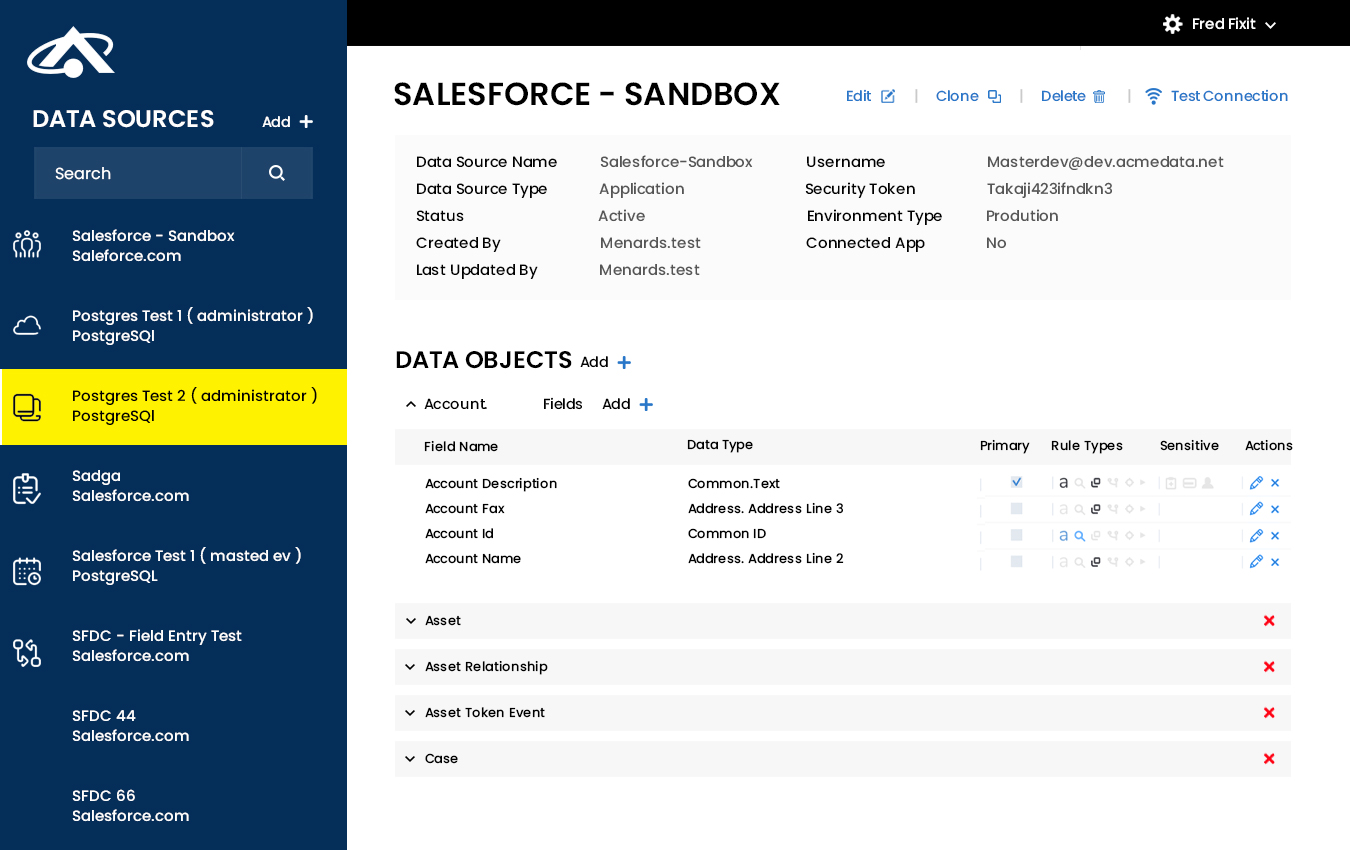Click the Rule Types column header
Screen dimensions: 1350x850
click(x=1087, y=446)
